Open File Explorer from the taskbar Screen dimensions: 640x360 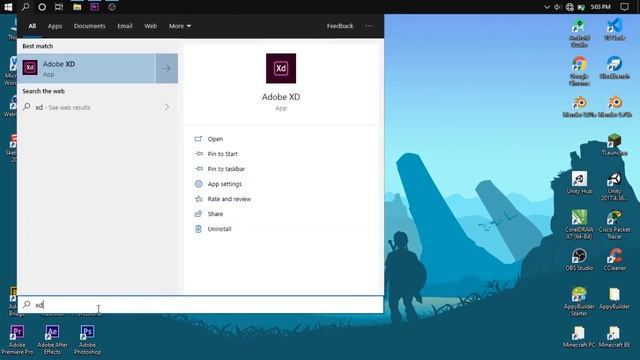pos(77,7)
